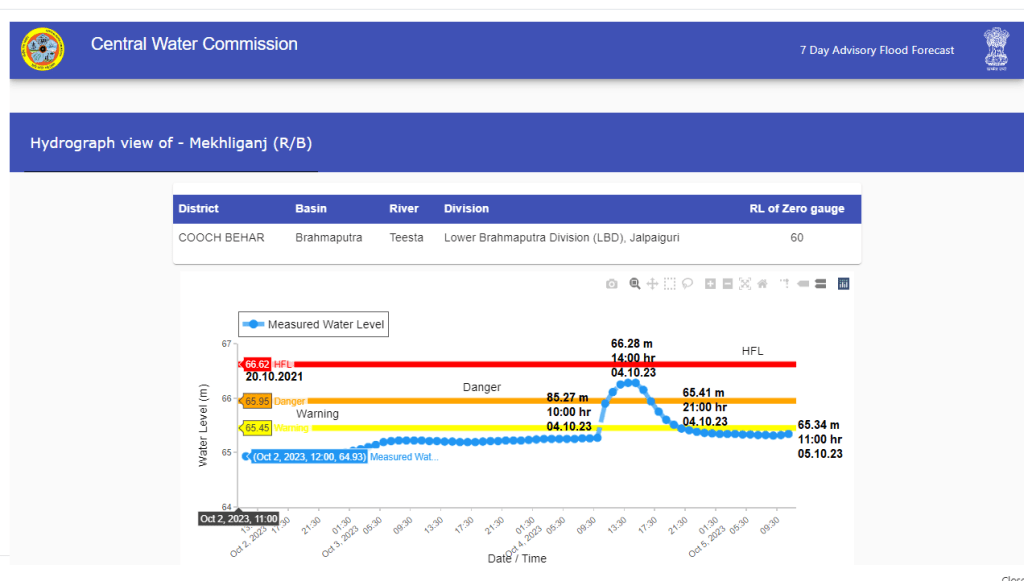Image resolution: width=1024 pixels, height=581 pixels.
Task: Toggle compare data on hover
Action: [820, 284]
